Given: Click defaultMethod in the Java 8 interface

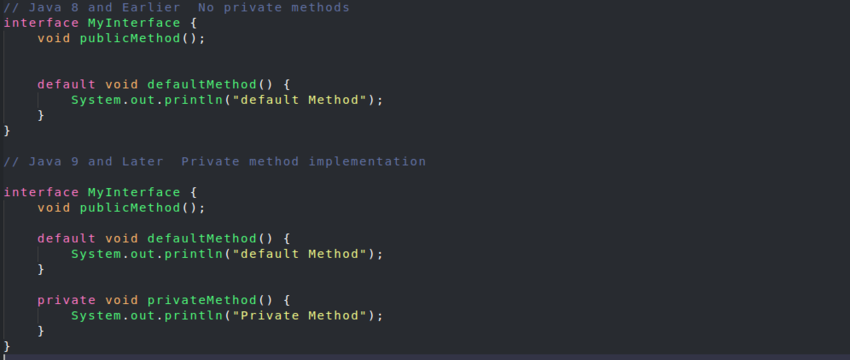Looking at the screenshot, I should point(202,85).
